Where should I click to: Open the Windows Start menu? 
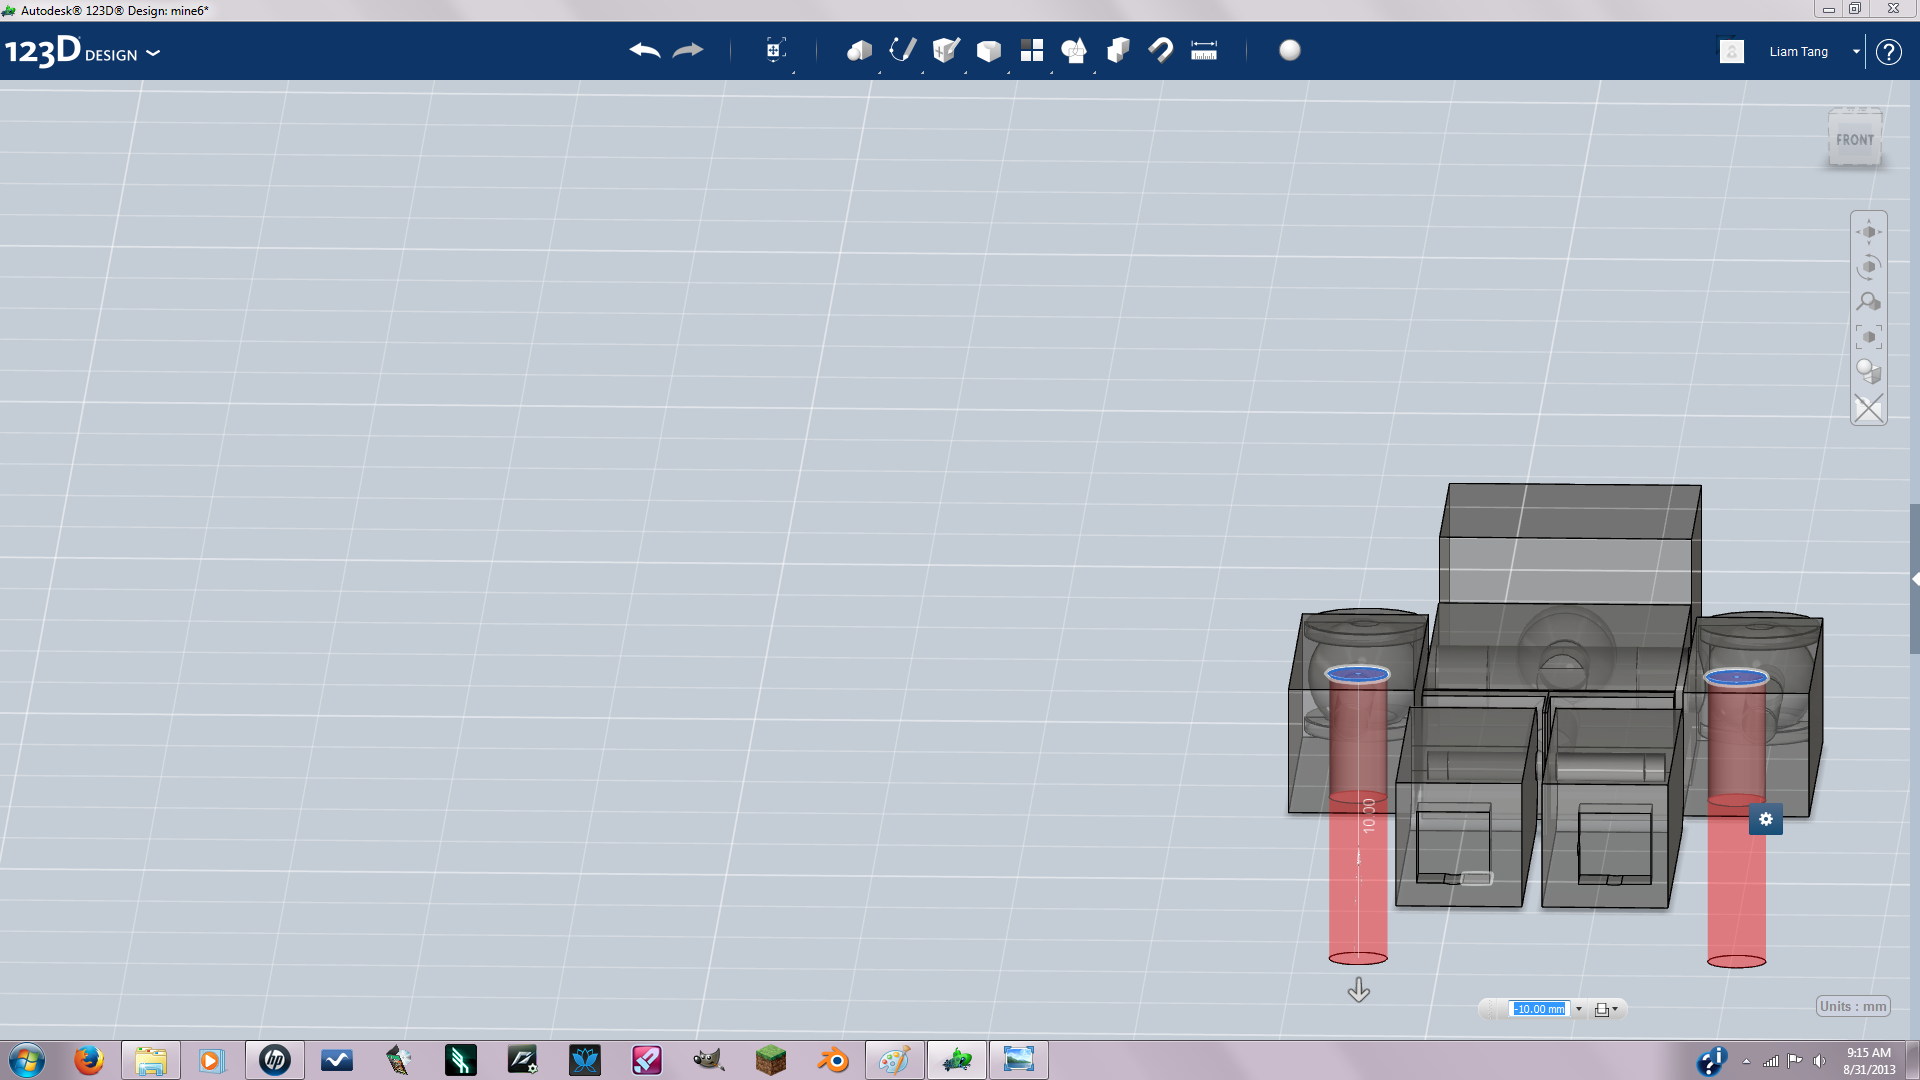click(x=27, y=1060)
